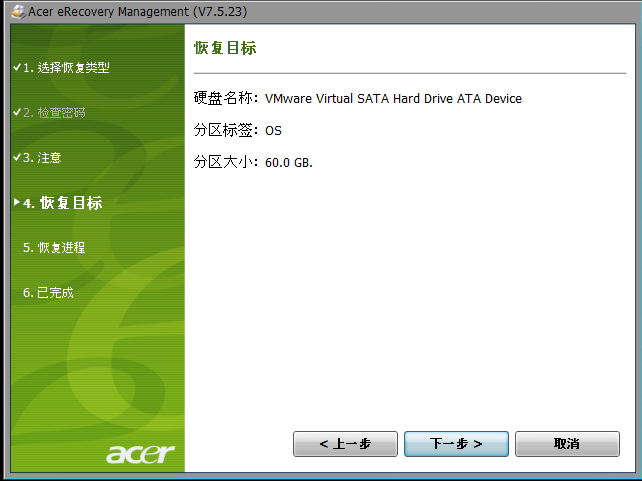This screenshot has width=642, height=481.
Task: Click the VMware Virtual SATA Hard Drive text
Action: coord(393,99)
